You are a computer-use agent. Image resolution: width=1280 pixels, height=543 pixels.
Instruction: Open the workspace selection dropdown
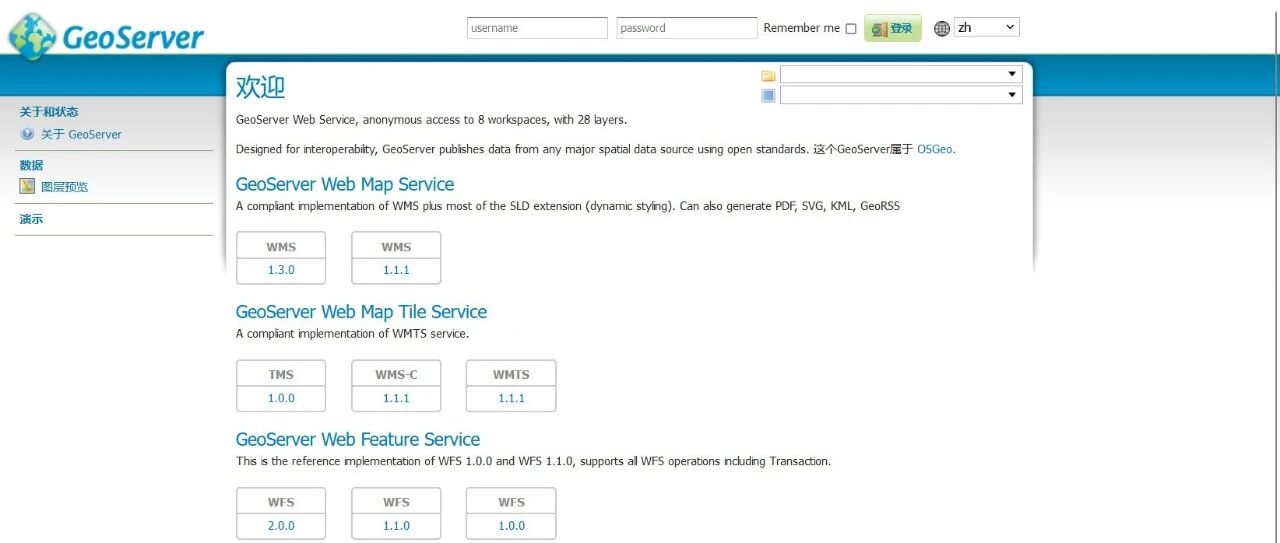(x=901, y=74)
